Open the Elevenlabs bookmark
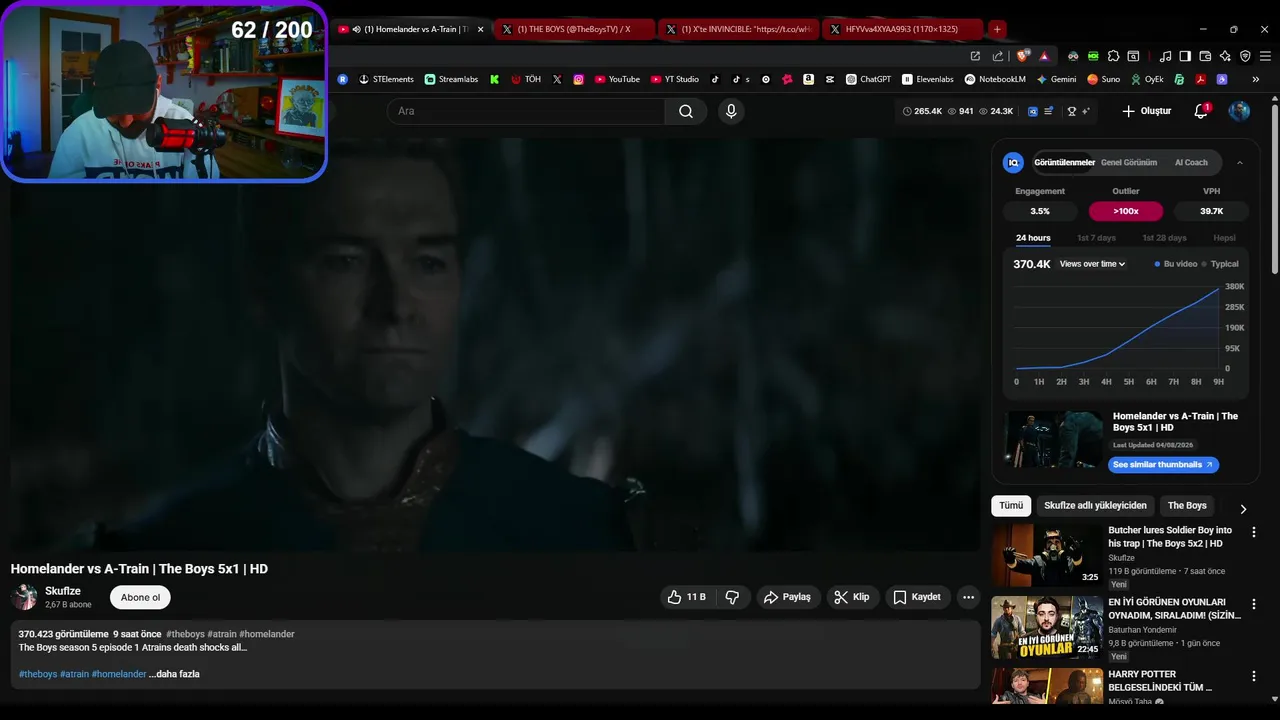Viewport: 1280px width, 720px height. [928, 79]
